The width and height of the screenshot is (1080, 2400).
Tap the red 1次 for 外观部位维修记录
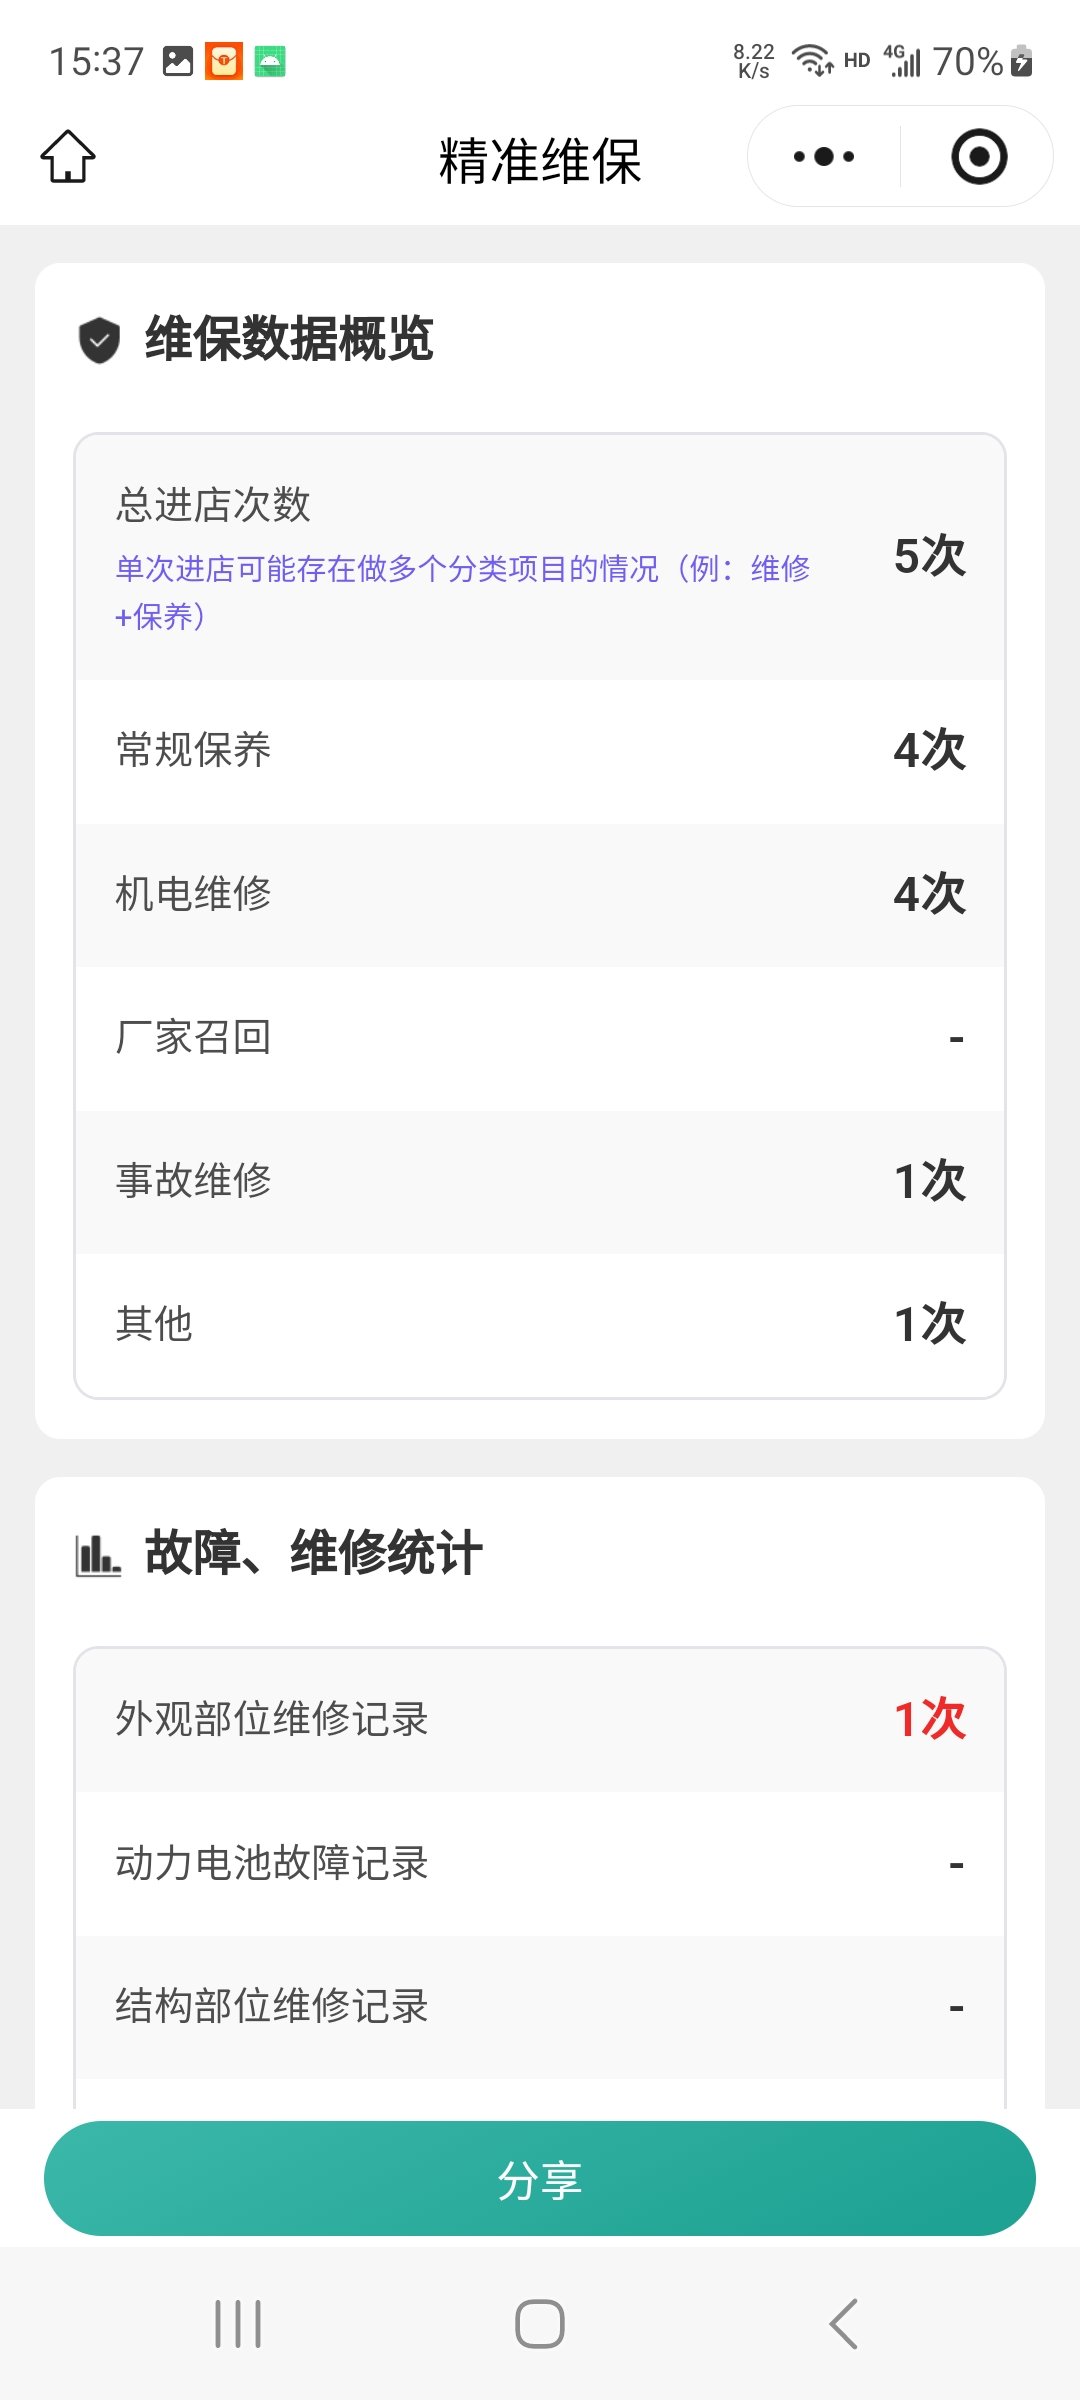(x=930, y=1719)
